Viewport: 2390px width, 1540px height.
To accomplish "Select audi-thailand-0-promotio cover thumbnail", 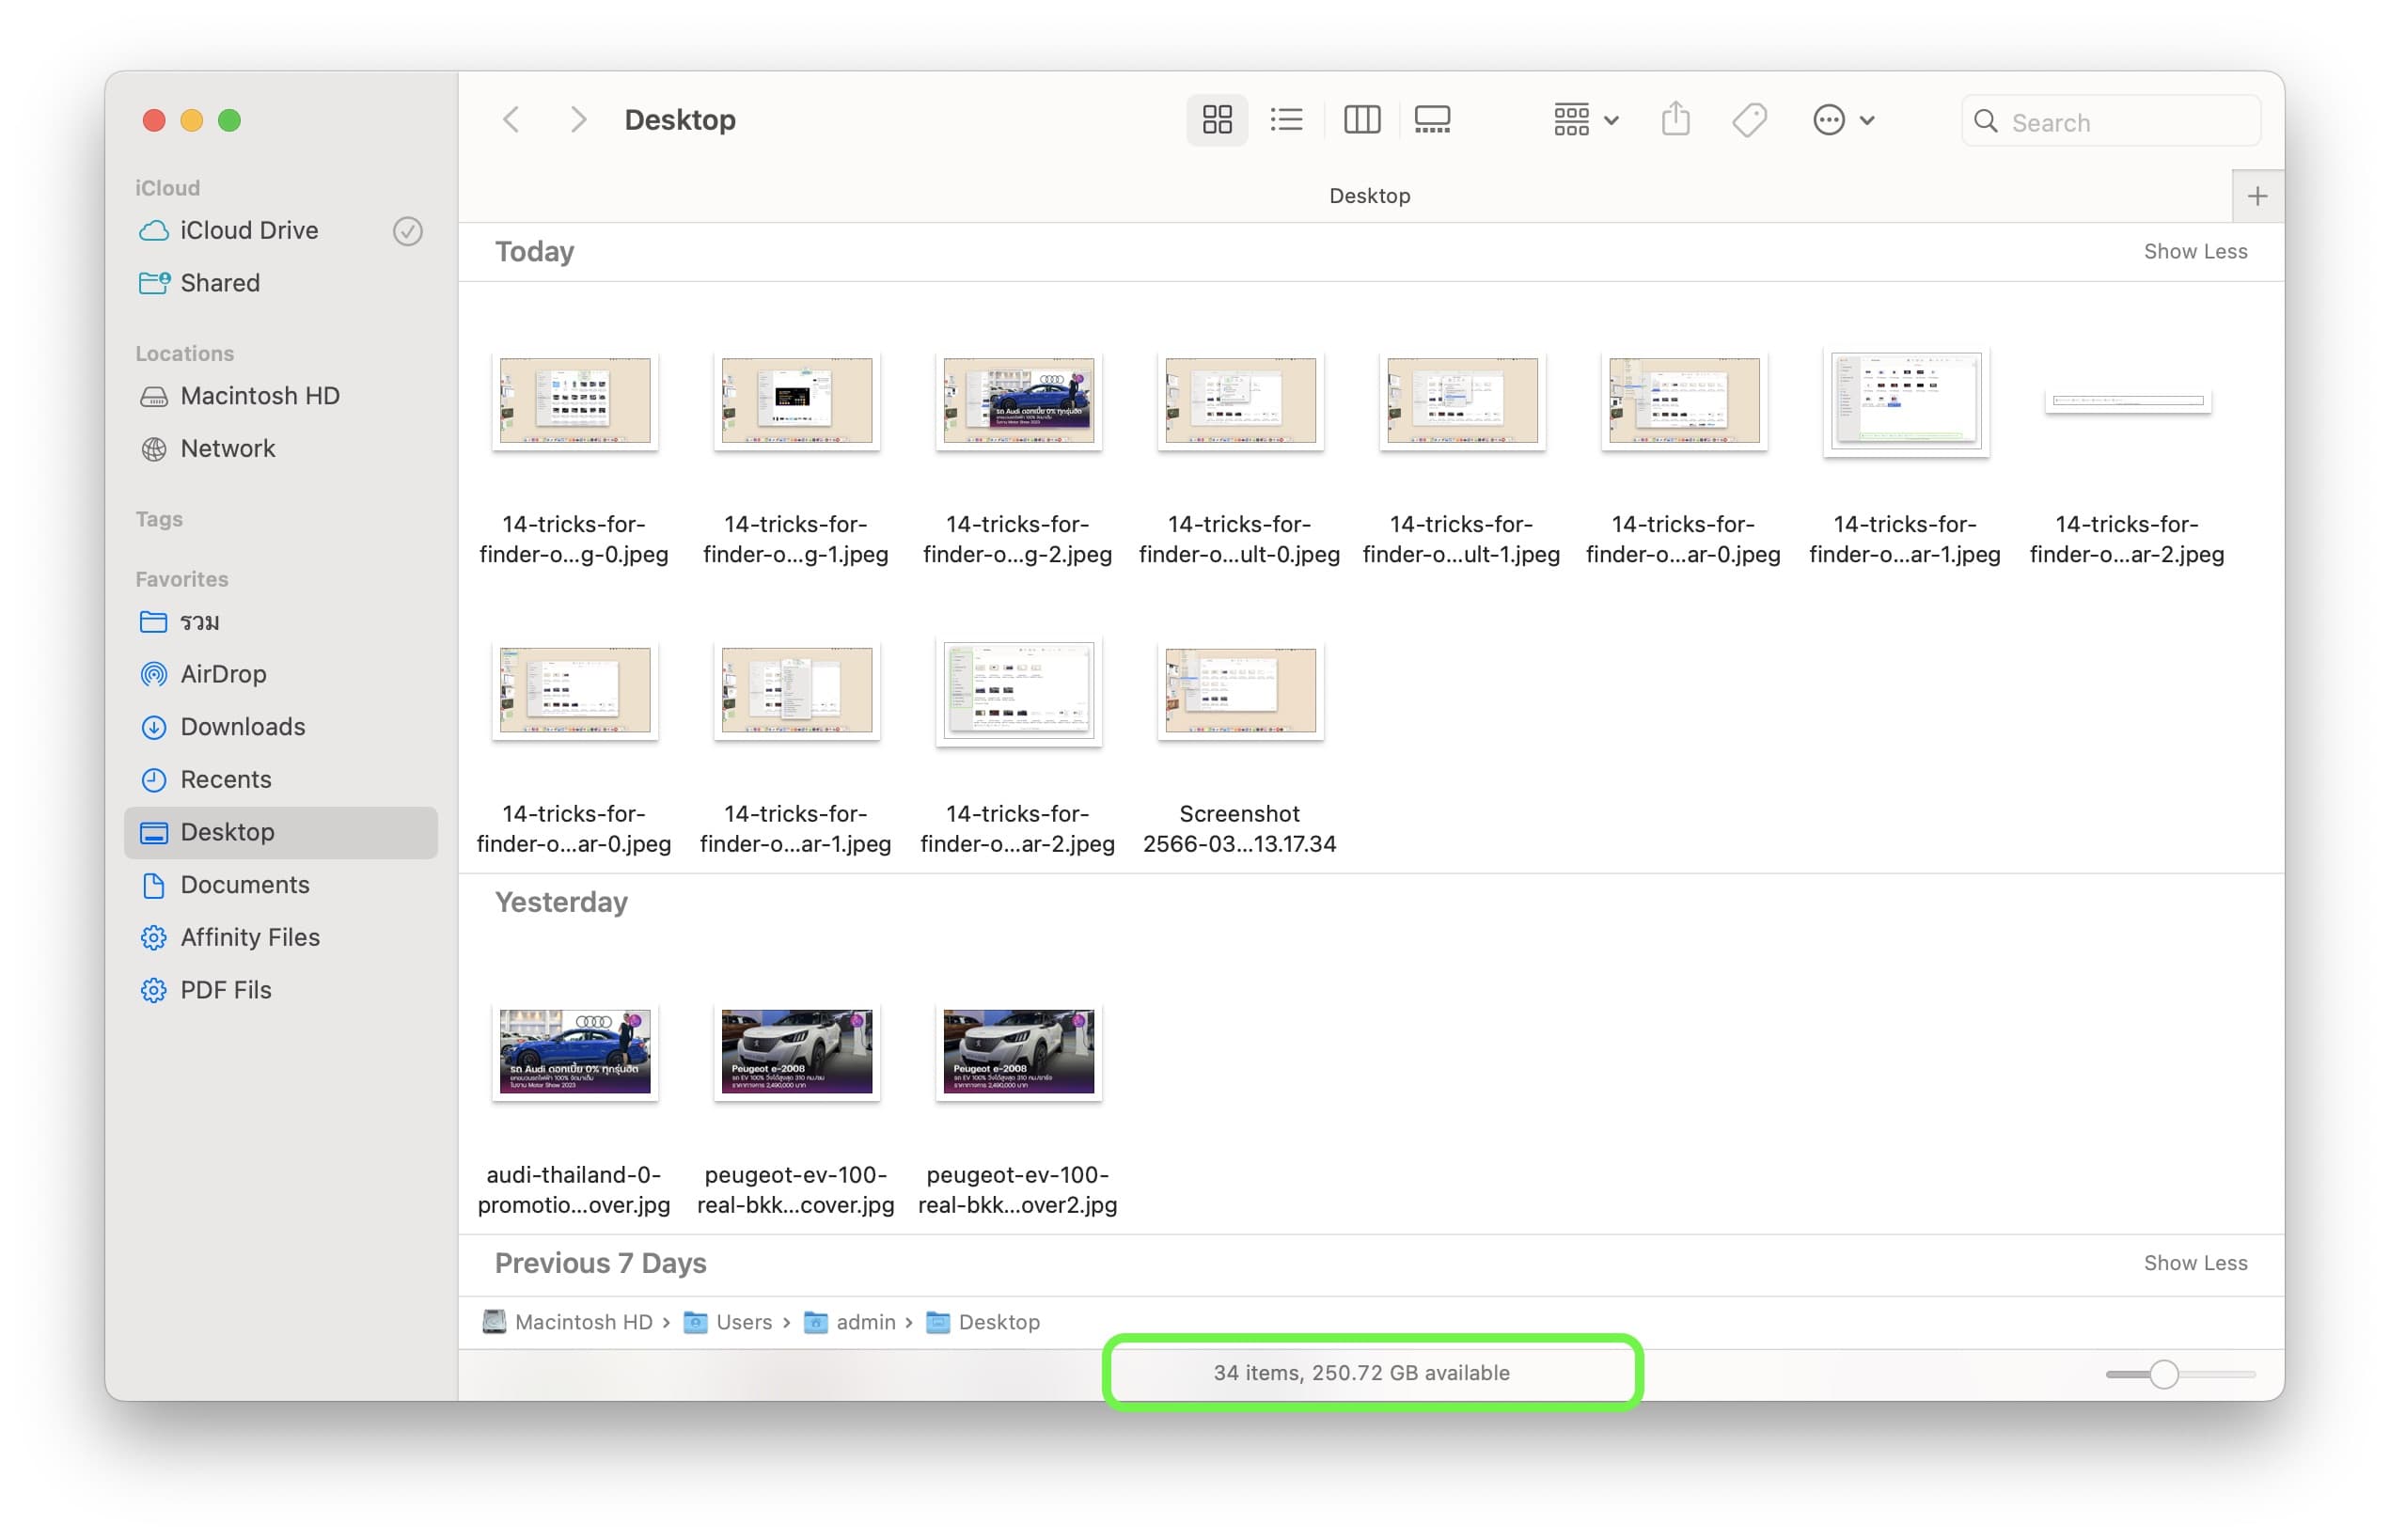I will (575, 1051).
